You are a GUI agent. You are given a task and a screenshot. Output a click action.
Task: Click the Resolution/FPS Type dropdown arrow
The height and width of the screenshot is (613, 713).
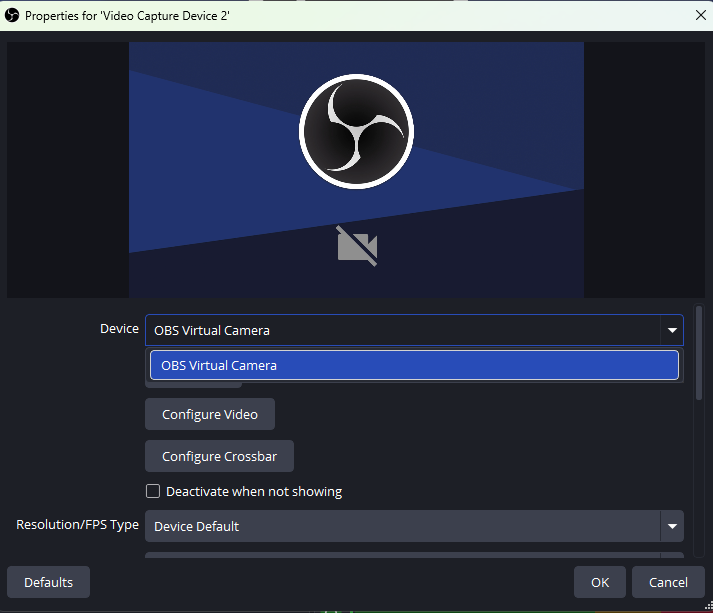coord(673,526)
